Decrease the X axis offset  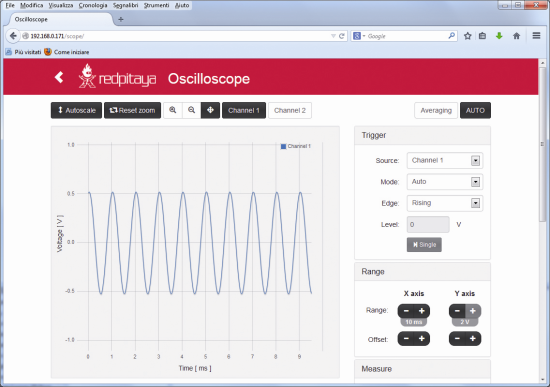[x=406, y=339]
